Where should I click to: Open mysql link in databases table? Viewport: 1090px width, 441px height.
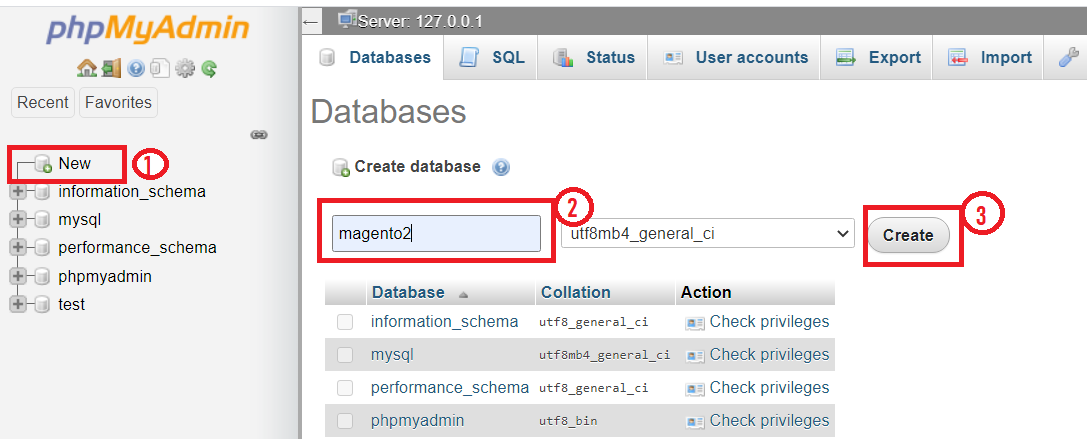click(392, 355)
